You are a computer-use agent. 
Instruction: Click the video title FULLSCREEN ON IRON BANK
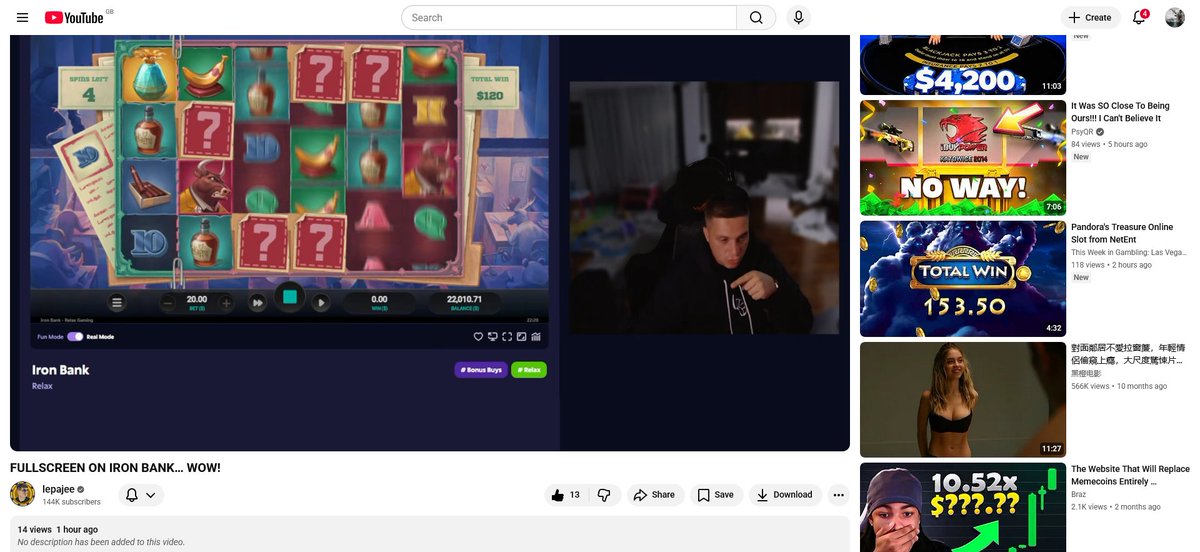(x=115, y=467)
